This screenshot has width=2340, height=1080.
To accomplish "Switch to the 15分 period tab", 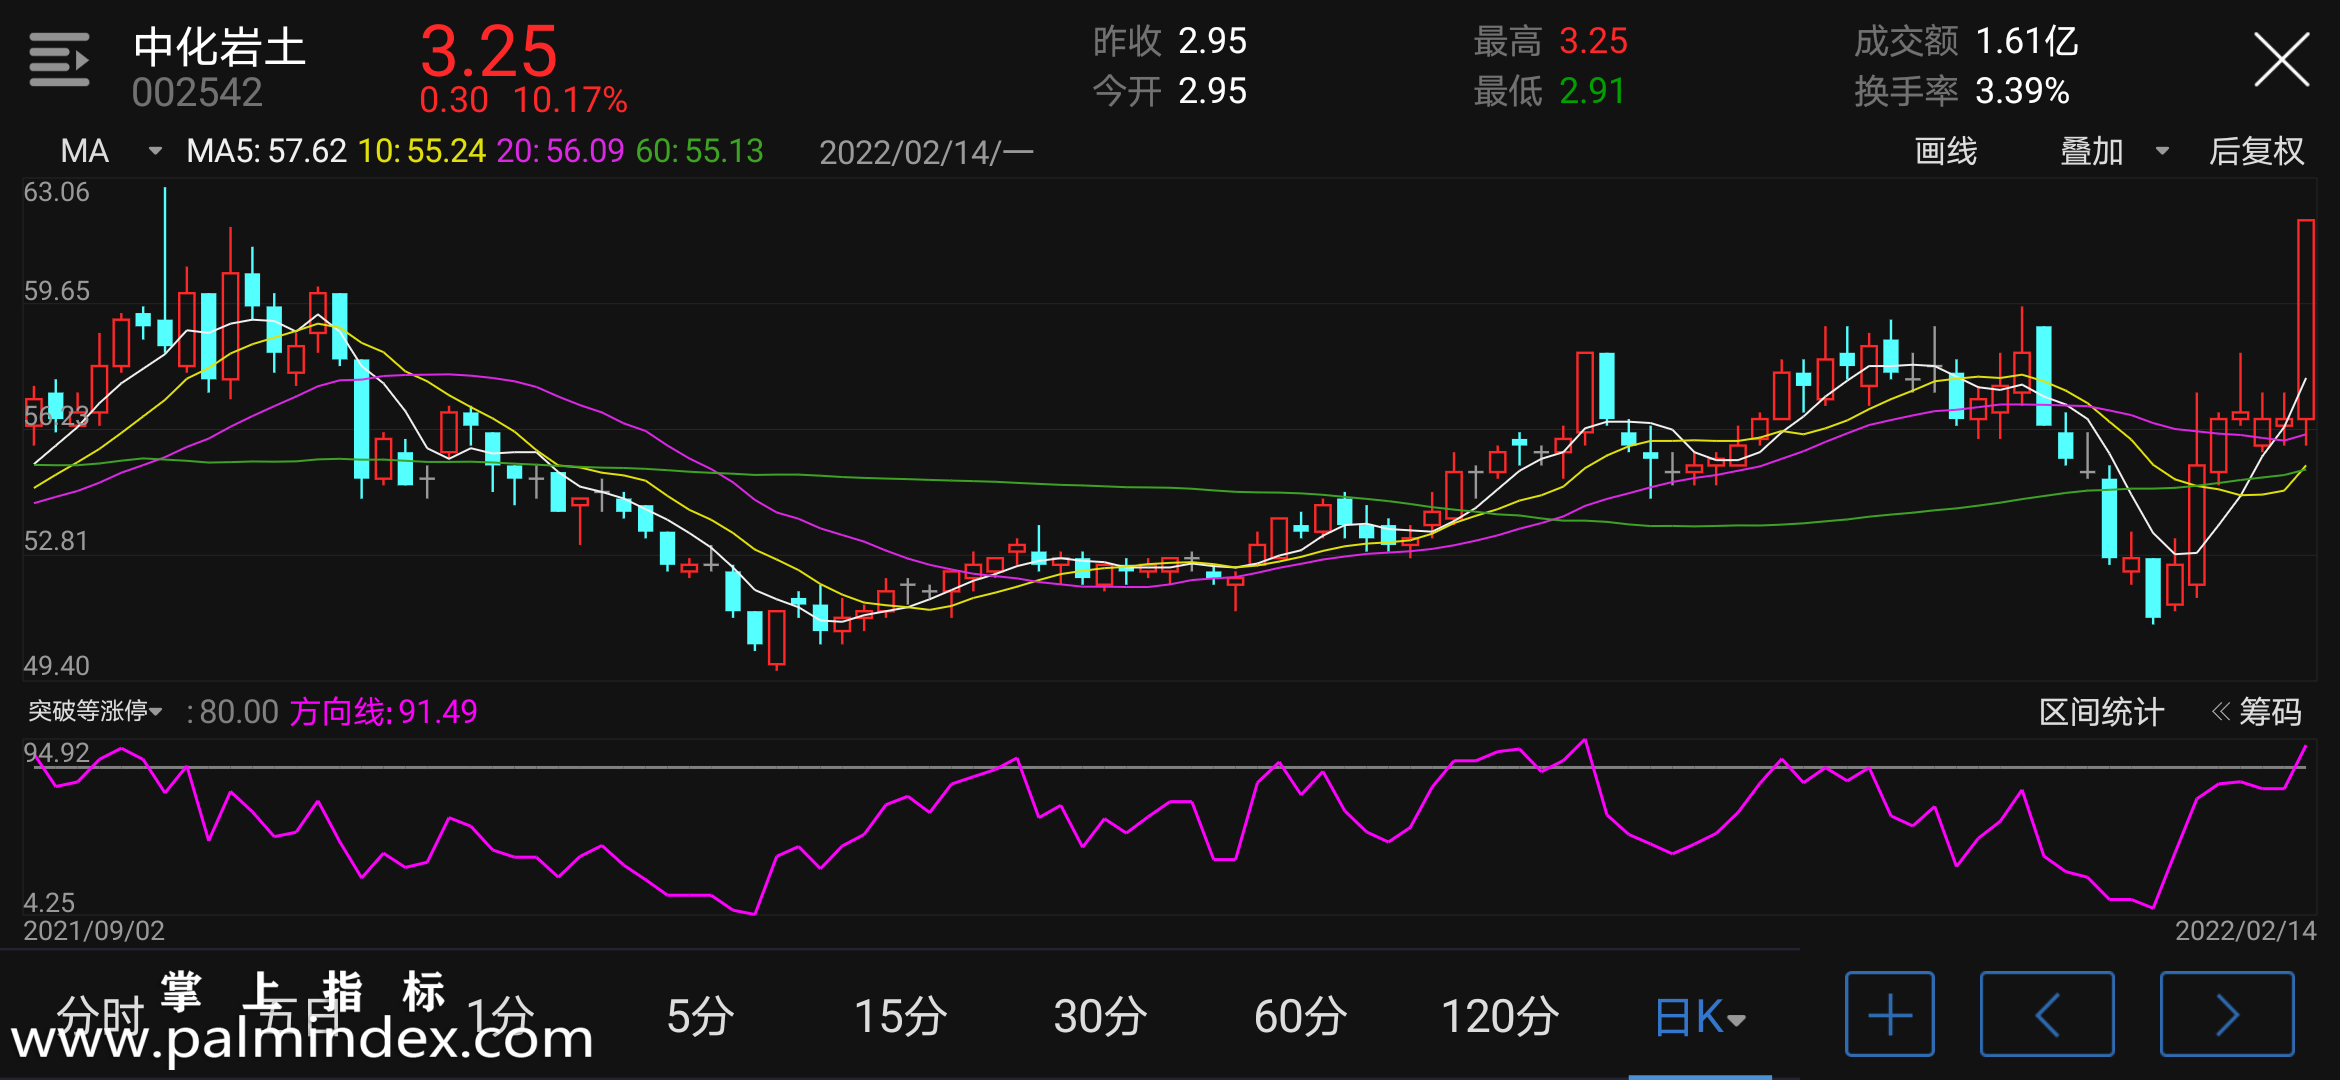I will pos(900,1017).
